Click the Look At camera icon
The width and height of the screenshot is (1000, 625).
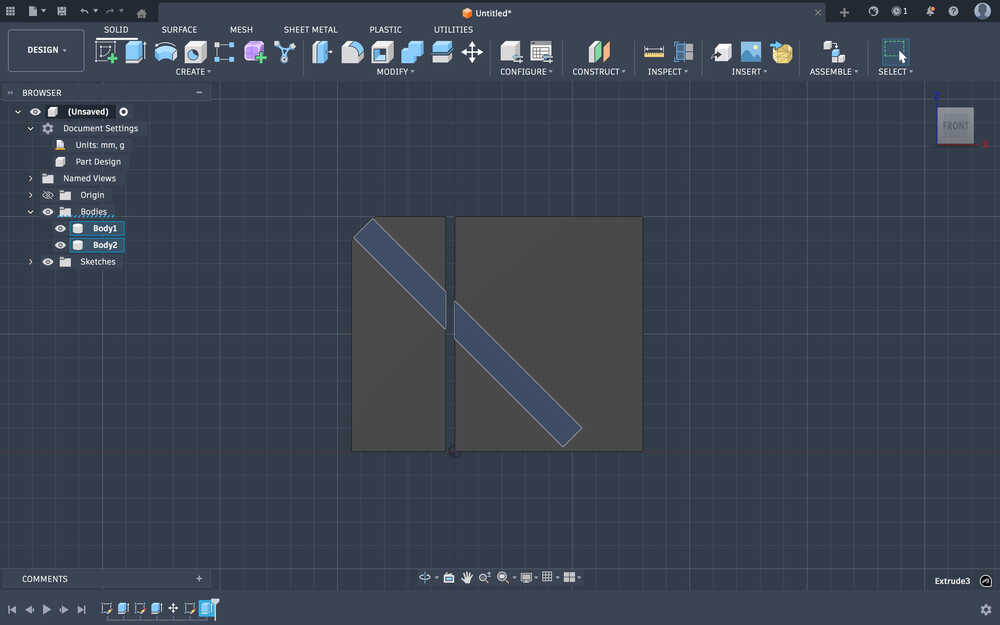pos(449,577)
